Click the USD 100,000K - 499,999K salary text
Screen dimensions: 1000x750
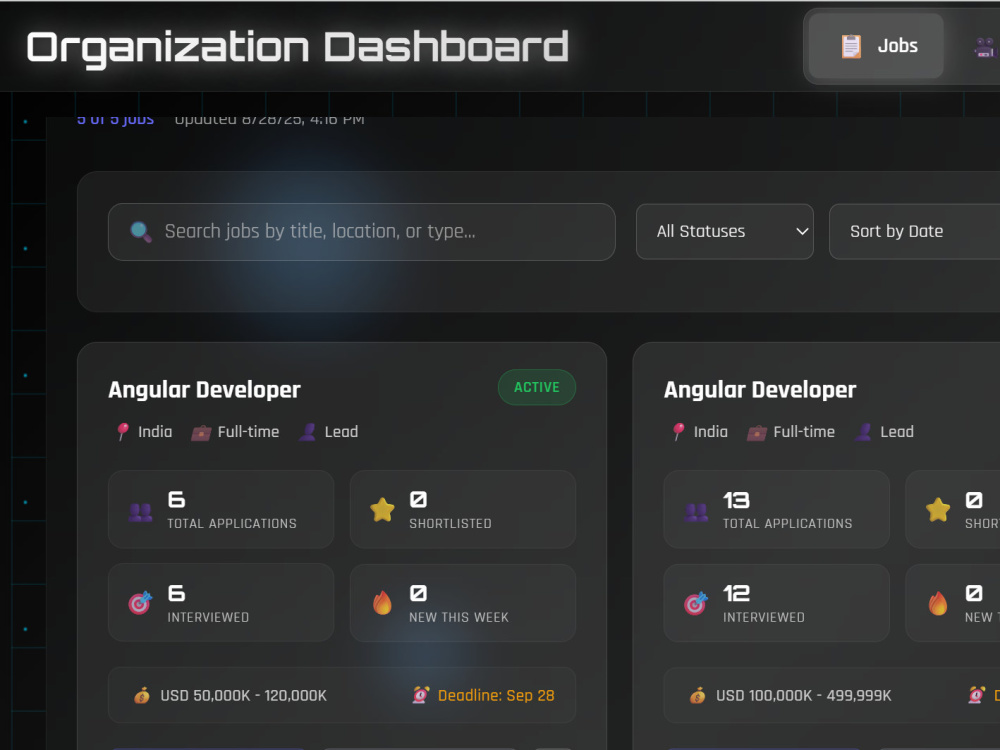[x=803, y=695]
